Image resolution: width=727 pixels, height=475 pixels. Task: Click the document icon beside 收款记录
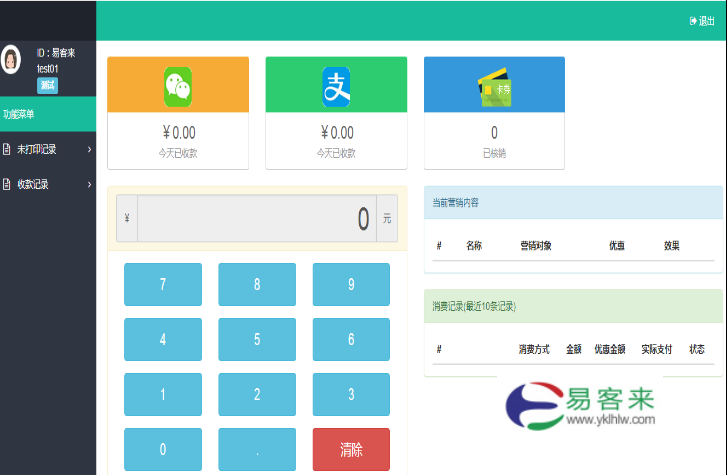coord(6,184)
